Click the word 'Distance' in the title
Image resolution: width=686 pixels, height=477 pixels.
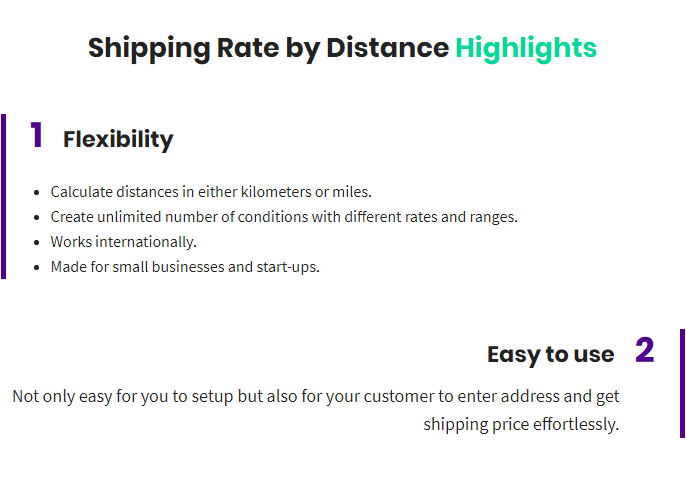(388, 47)
